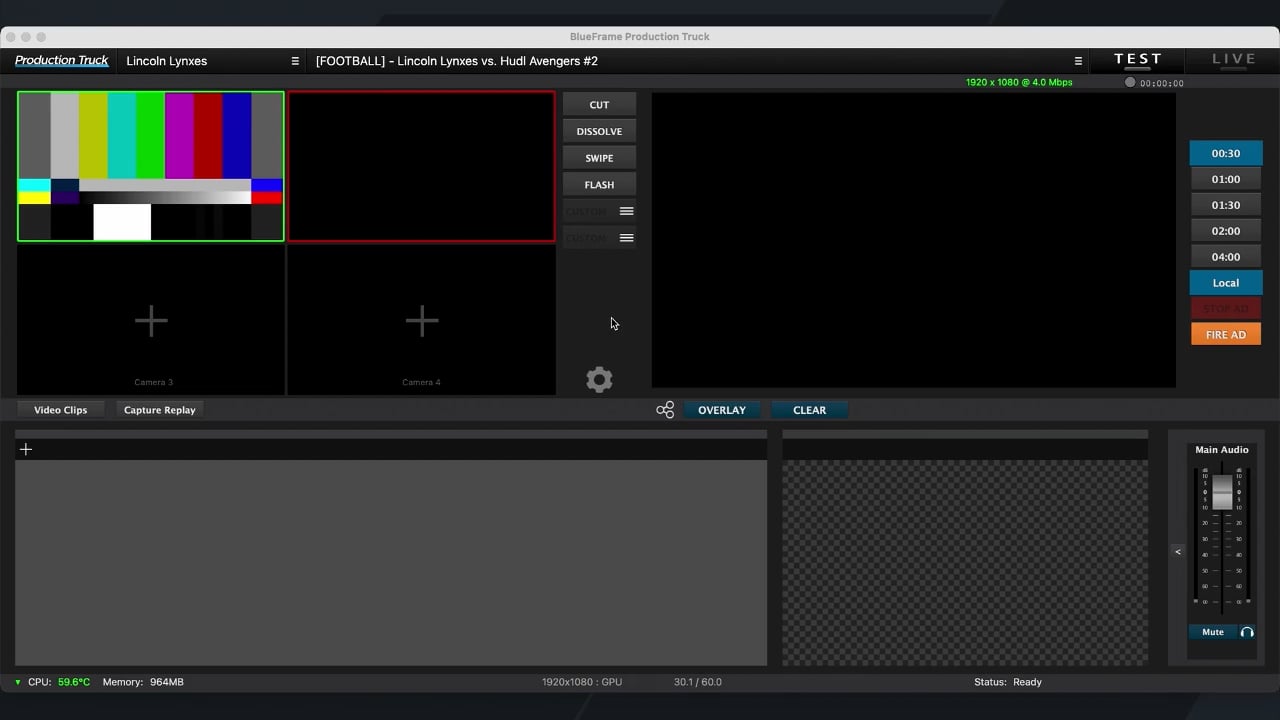Select the 01:30 ad duration
The height and width of the screenshot is (720, 1280).
1226,205
